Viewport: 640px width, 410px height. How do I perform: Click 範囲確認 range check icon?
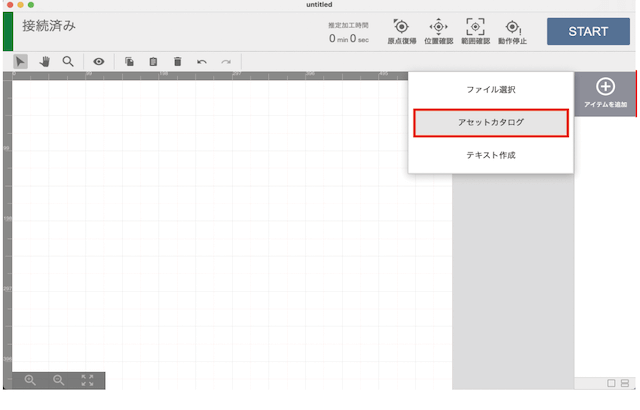[475, 32]
